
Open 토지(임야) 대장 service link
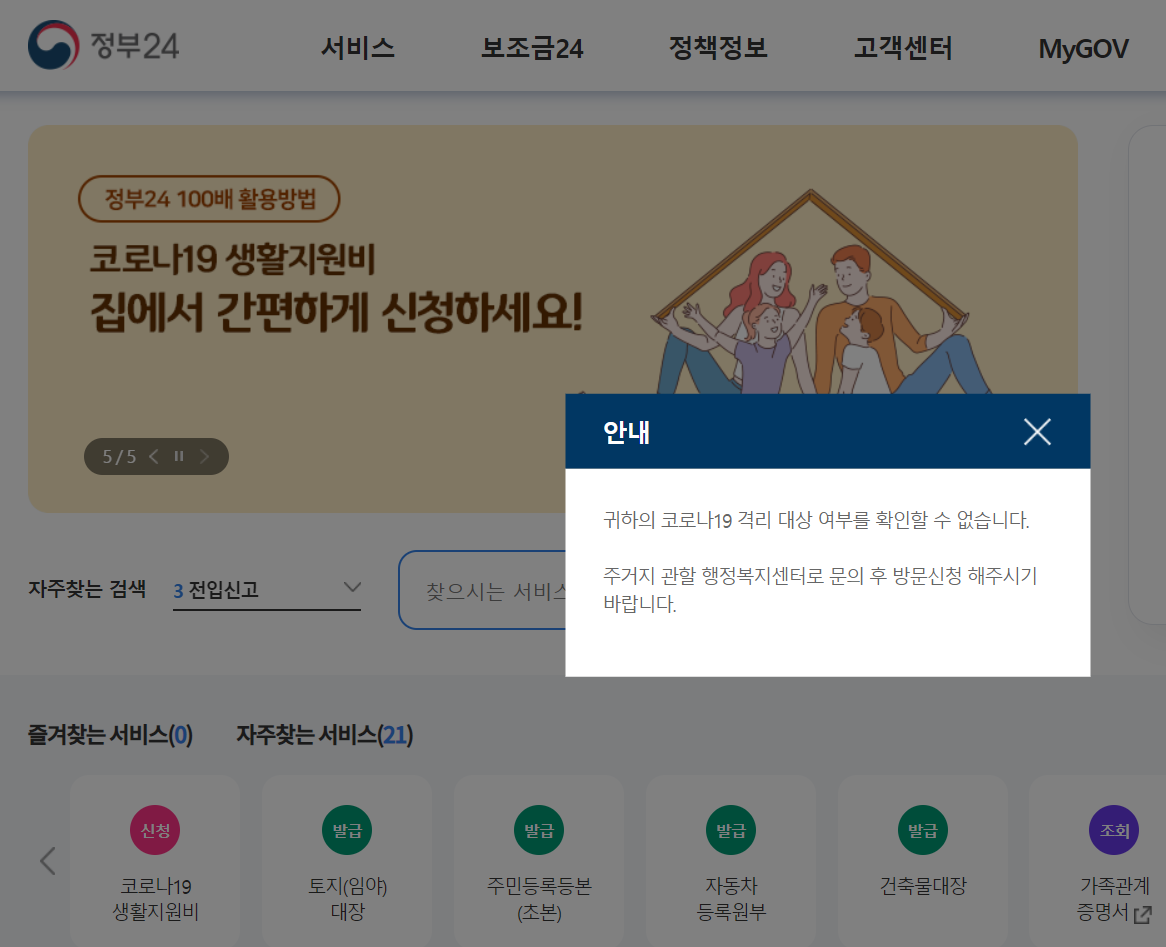(347, 899)
